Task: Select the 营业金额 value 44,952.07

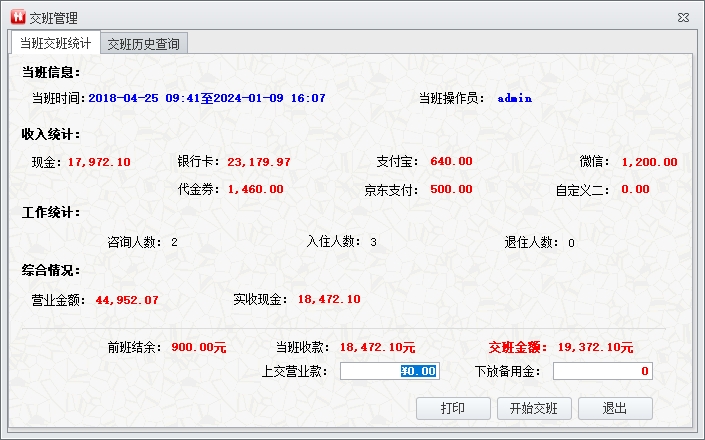Action: tap(127, 299)
